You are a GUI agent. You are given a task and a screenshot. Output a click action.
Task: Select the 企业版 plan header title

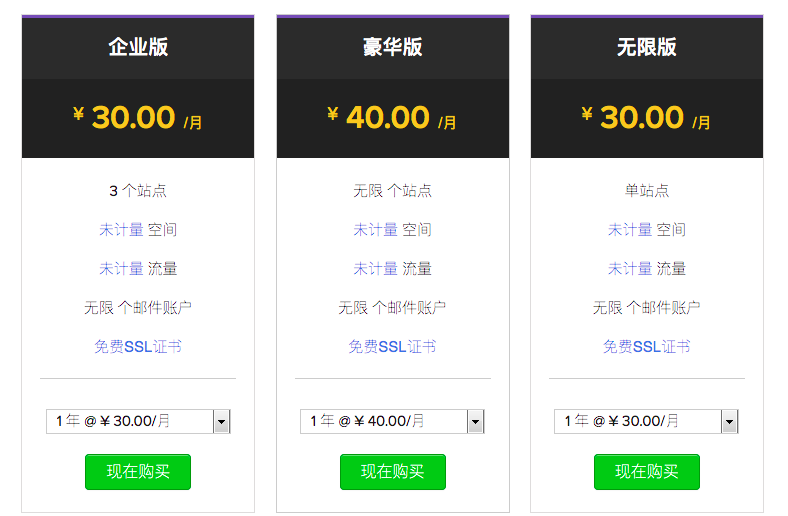coord(138,47)
